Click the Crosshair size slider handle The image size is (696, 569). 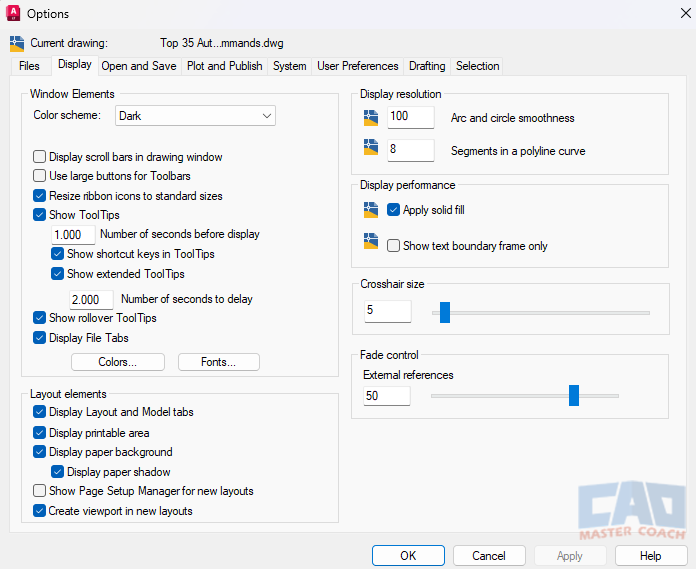[x=445, y=312]
